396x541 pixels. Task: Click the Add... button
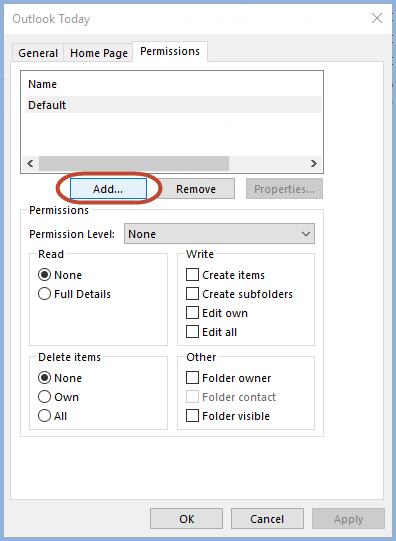click(x=108, y=189)
